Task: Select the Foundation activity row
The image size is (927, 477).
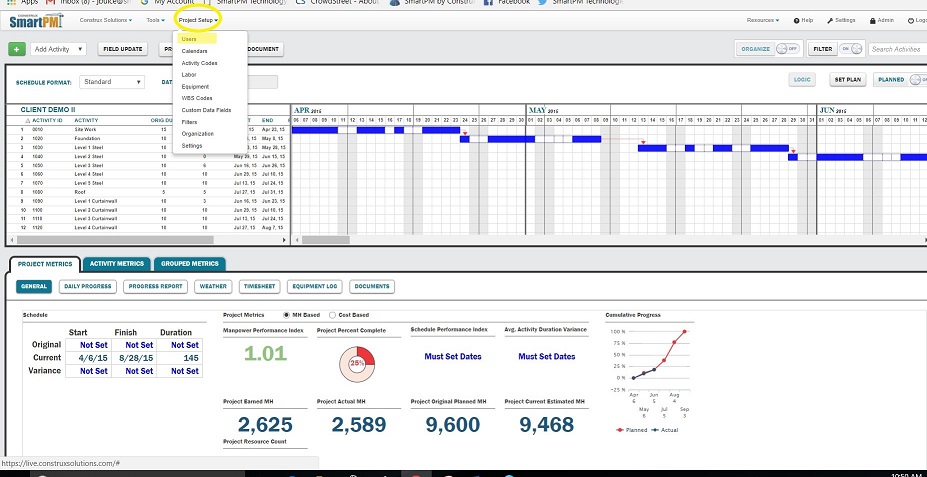Action: [x=148, y=138]
